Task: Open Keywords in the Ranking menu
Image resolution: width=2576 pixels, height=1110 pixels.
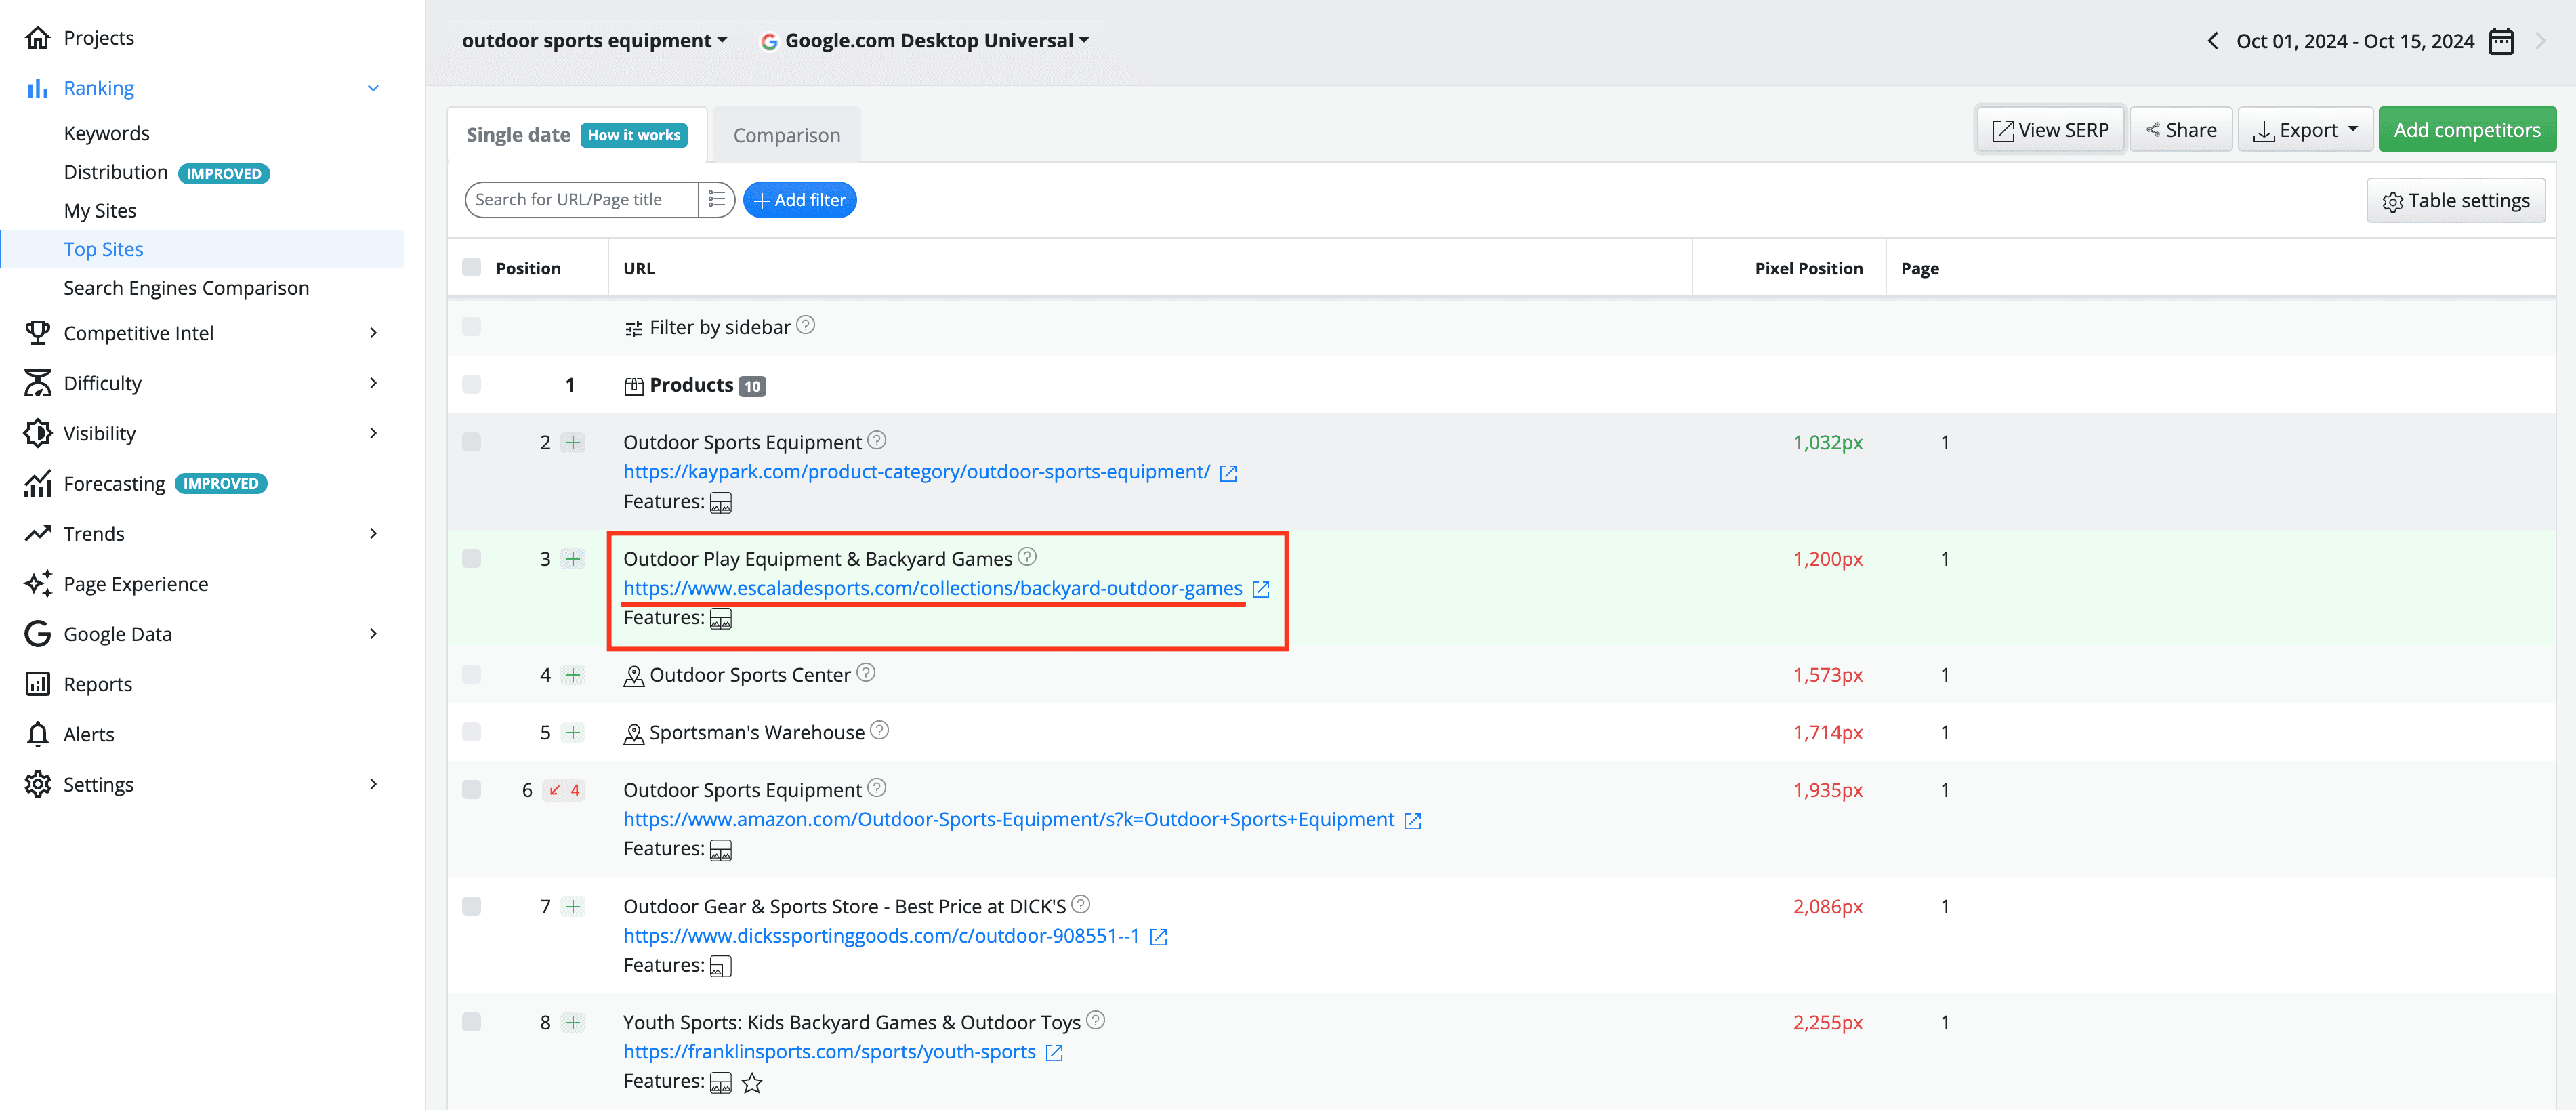Action: point(107,133)
